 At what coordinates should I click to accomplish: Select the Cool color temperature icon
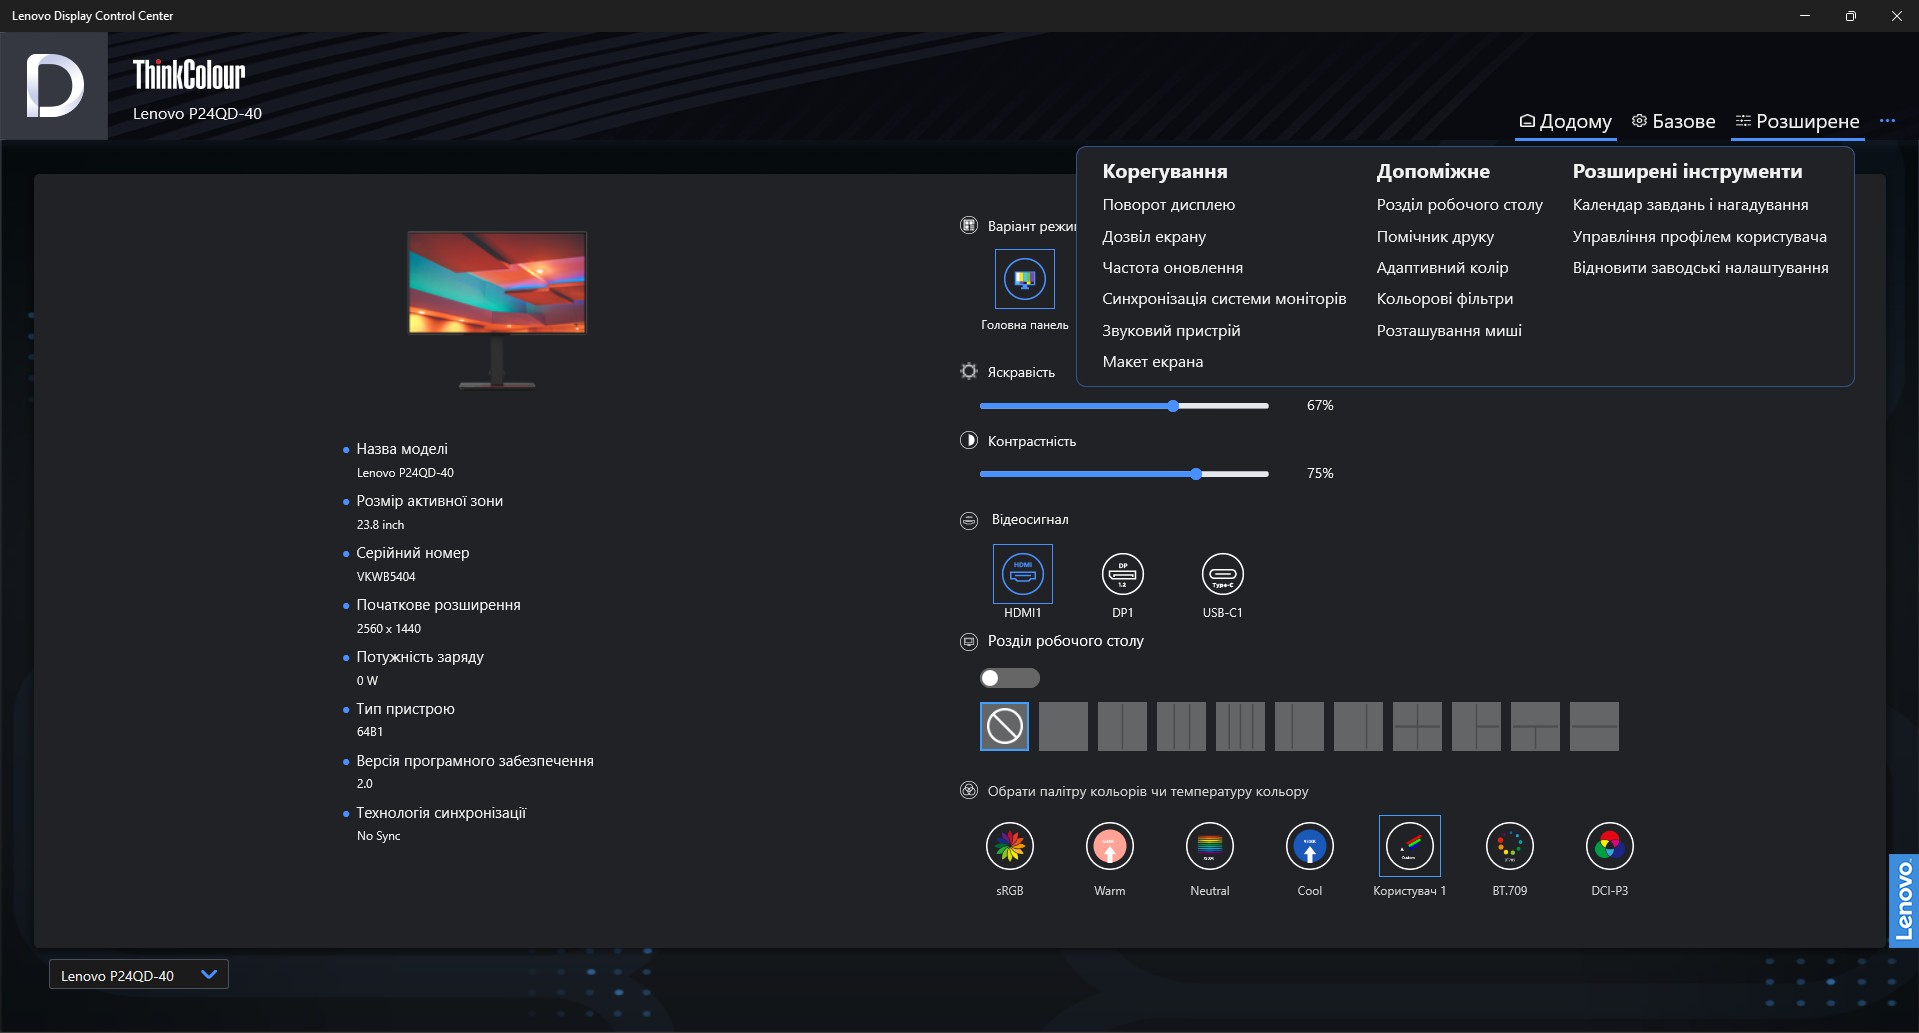click(1309, 846)
